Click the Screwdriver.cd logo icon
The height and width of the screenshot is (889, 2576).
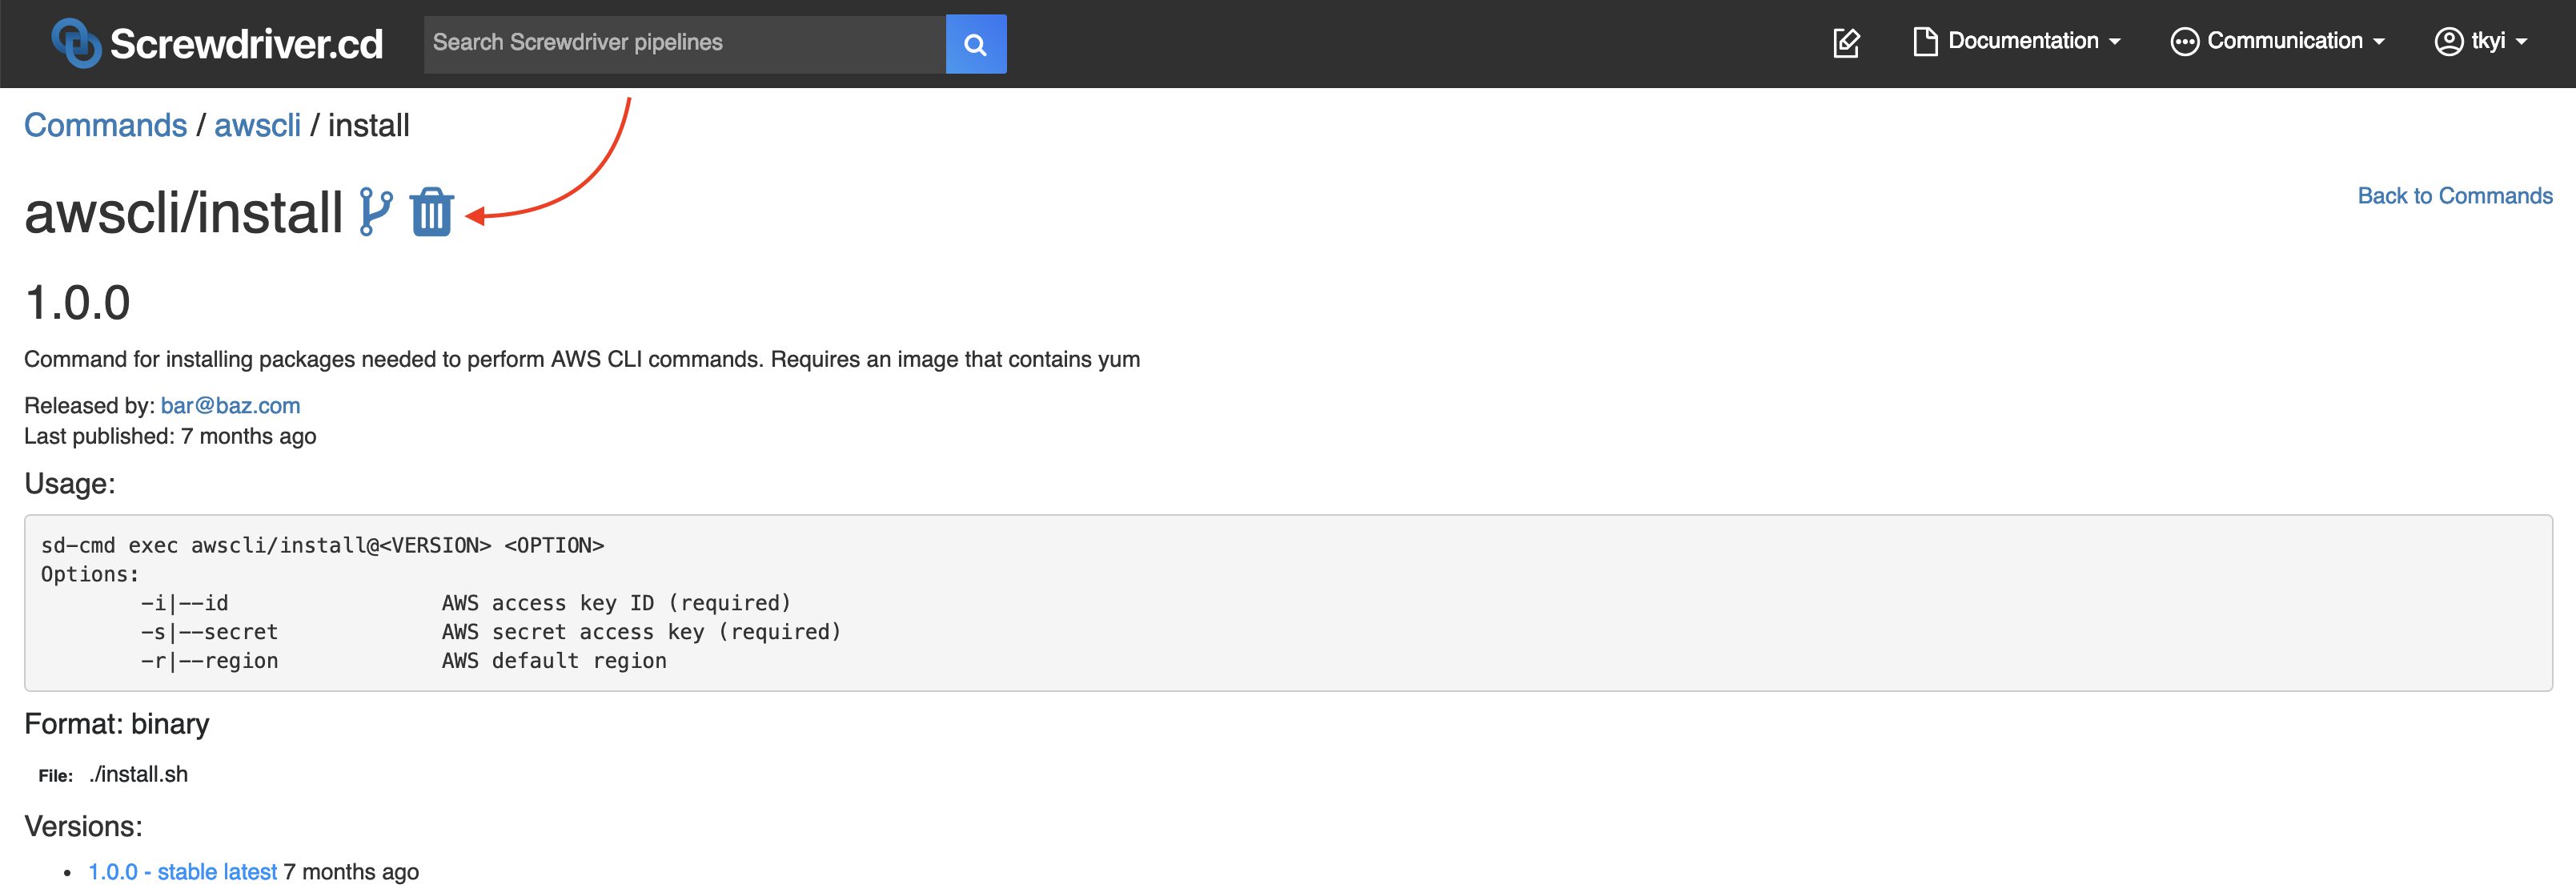pos(76,43)
